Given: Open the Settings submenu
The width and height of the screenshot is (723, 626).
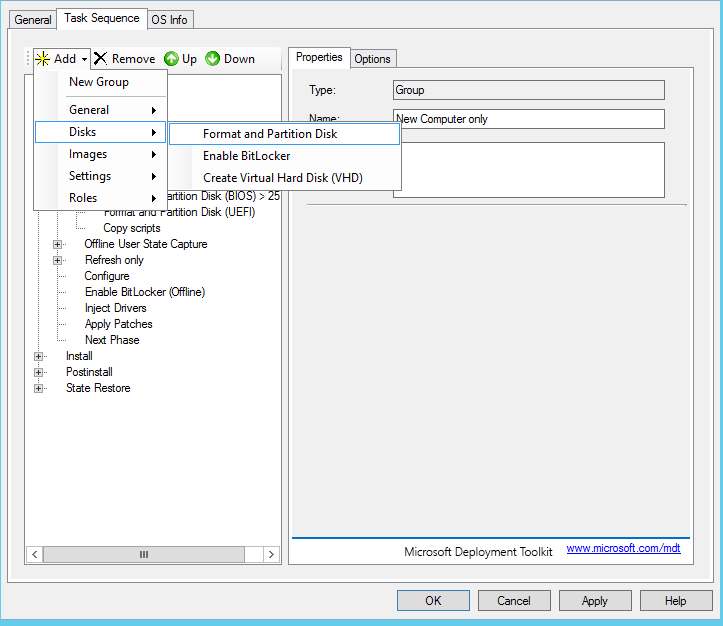Looking at the screenshot, I should tap(101, 176).
